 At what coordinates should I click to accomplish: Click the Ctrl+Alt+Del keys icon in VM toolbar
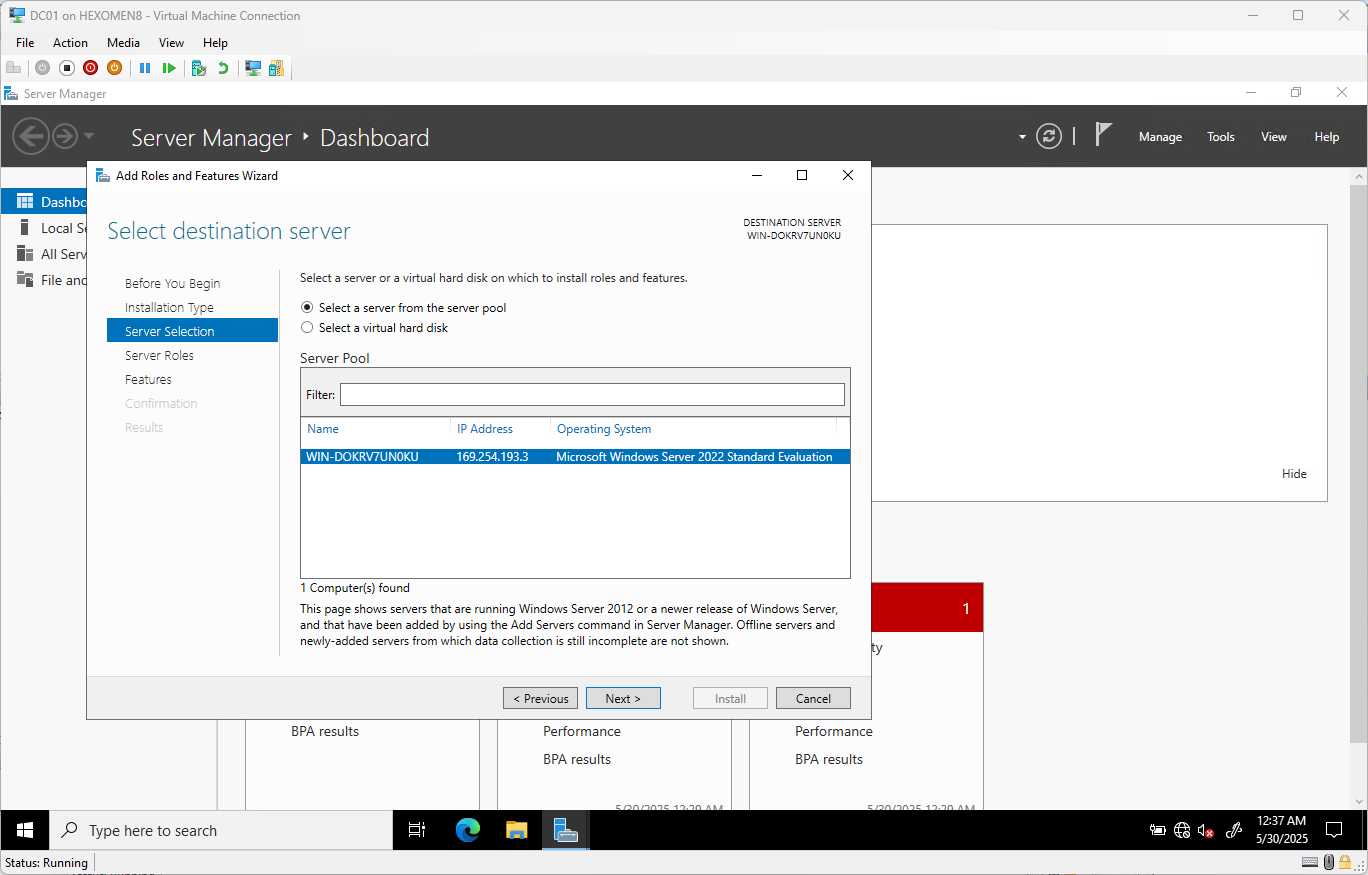(13, 68)
